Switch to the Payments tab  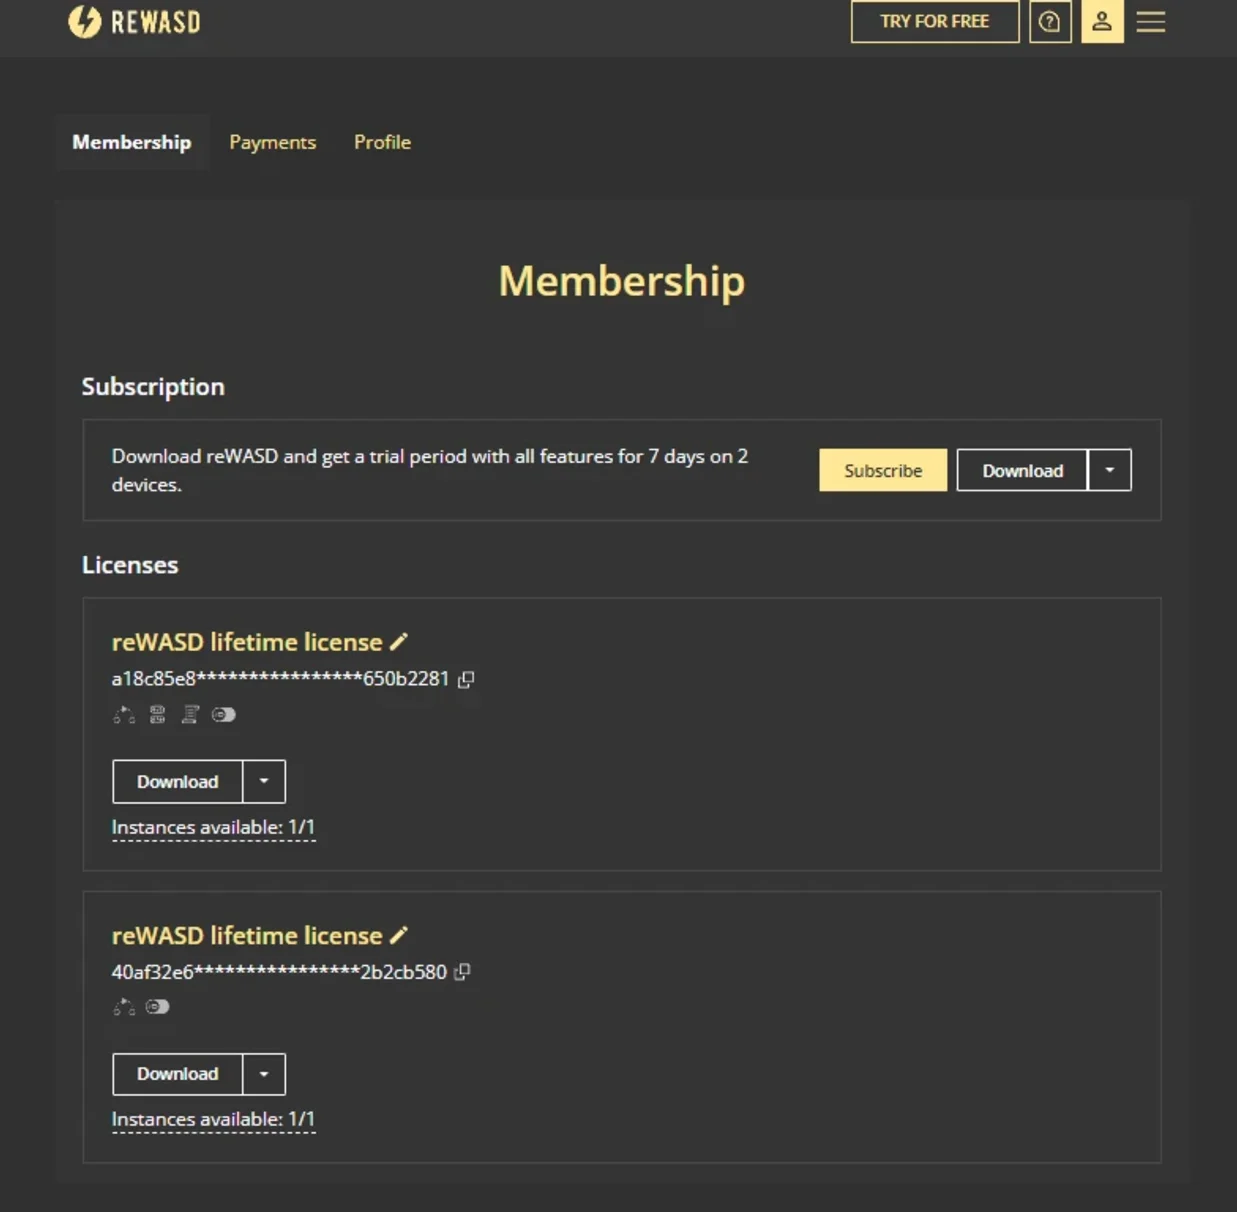pyautogui.click(x=273, y=142)
